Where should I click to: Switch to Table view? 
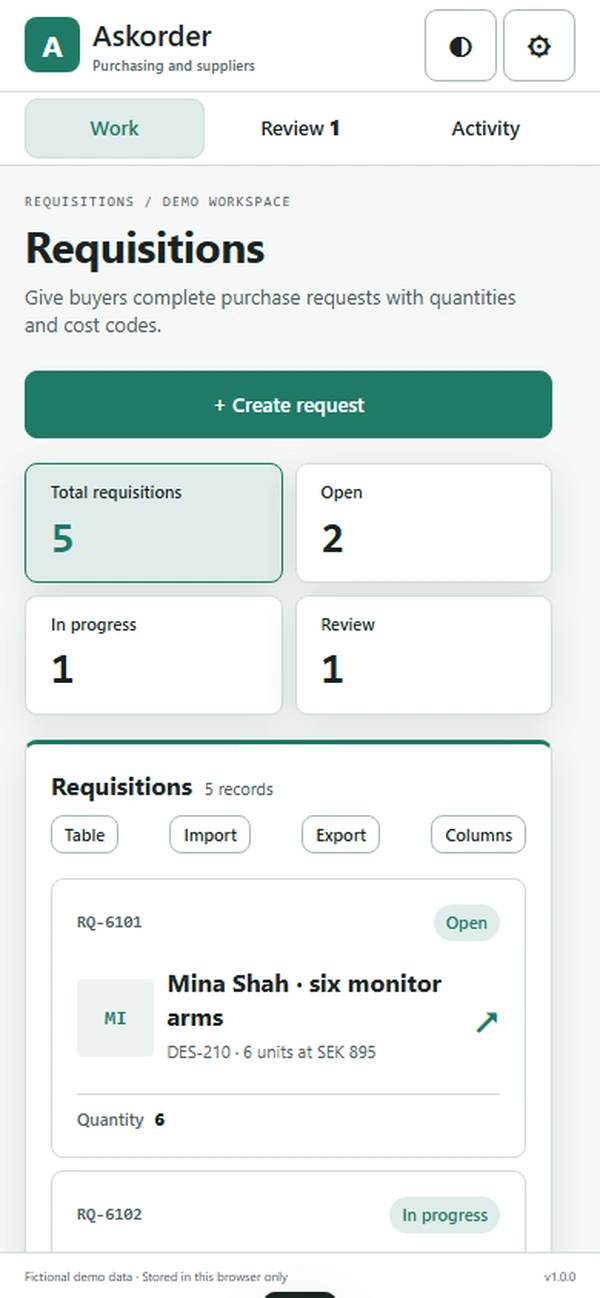84,835
